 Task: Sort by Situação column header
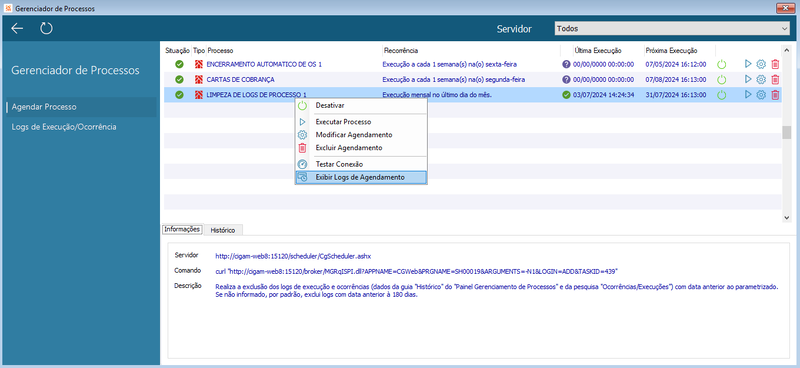click(x=177, y=51)
